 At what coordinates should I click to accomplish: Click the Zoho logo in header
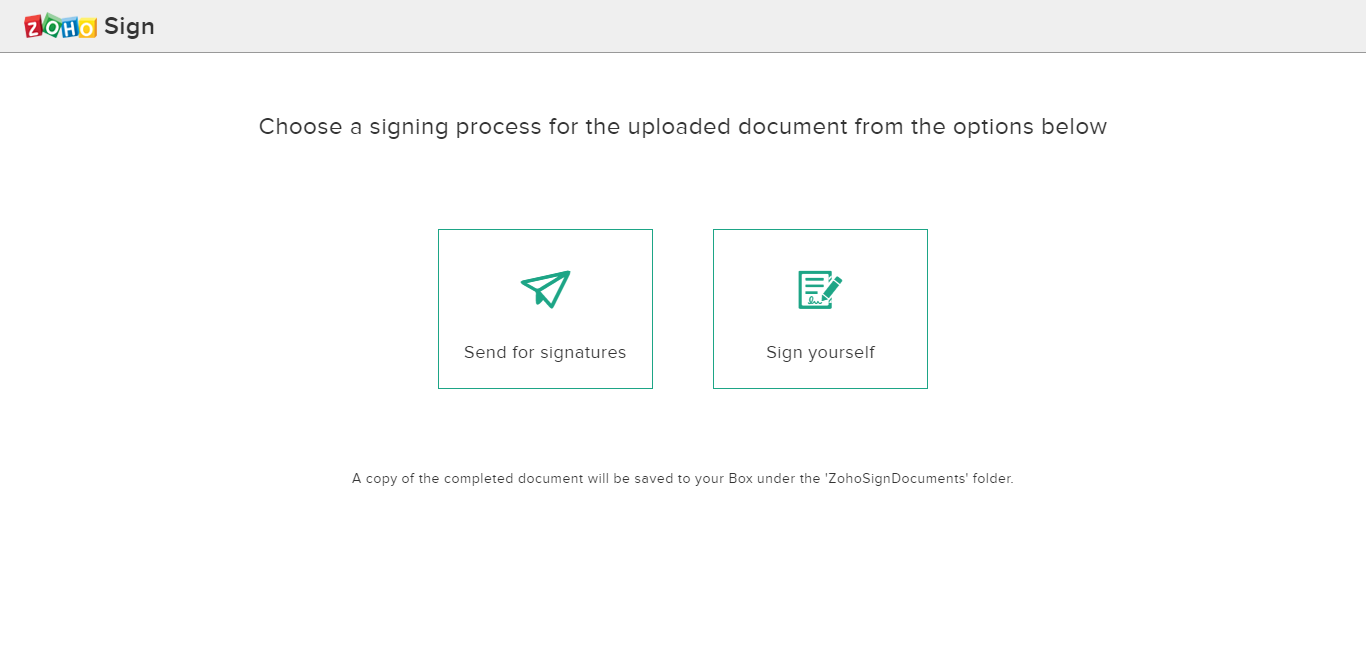(x=60, y=26)
